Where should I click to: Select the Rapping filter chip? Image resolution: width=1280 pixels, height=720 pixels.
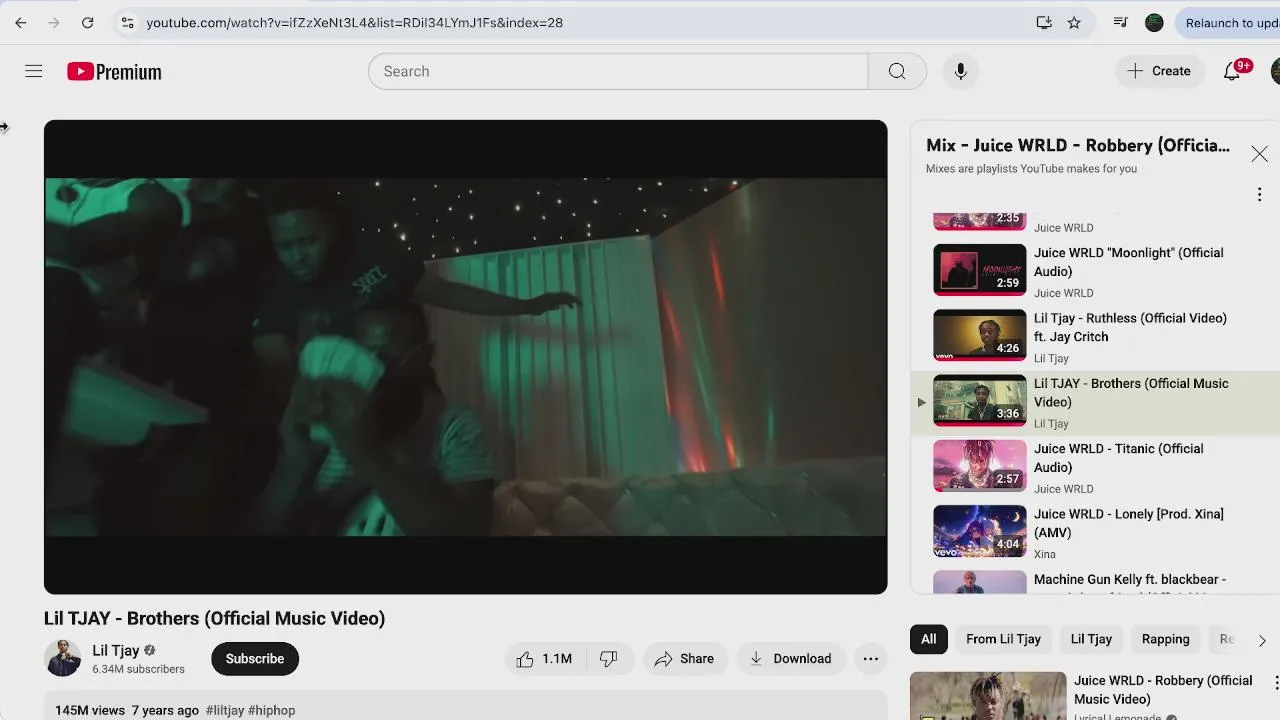[x=1165, y=639]
